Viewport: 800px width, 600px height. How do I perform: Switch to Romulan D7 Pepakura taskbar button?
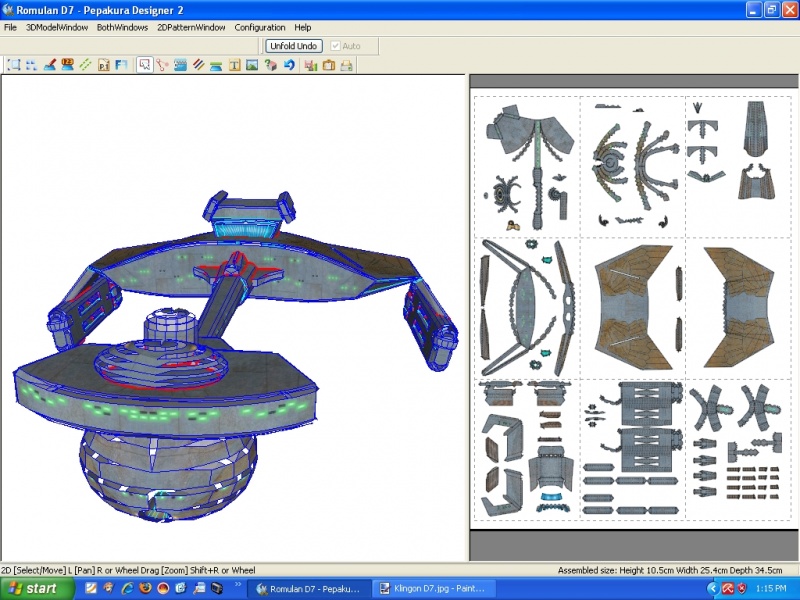(309, 589)
